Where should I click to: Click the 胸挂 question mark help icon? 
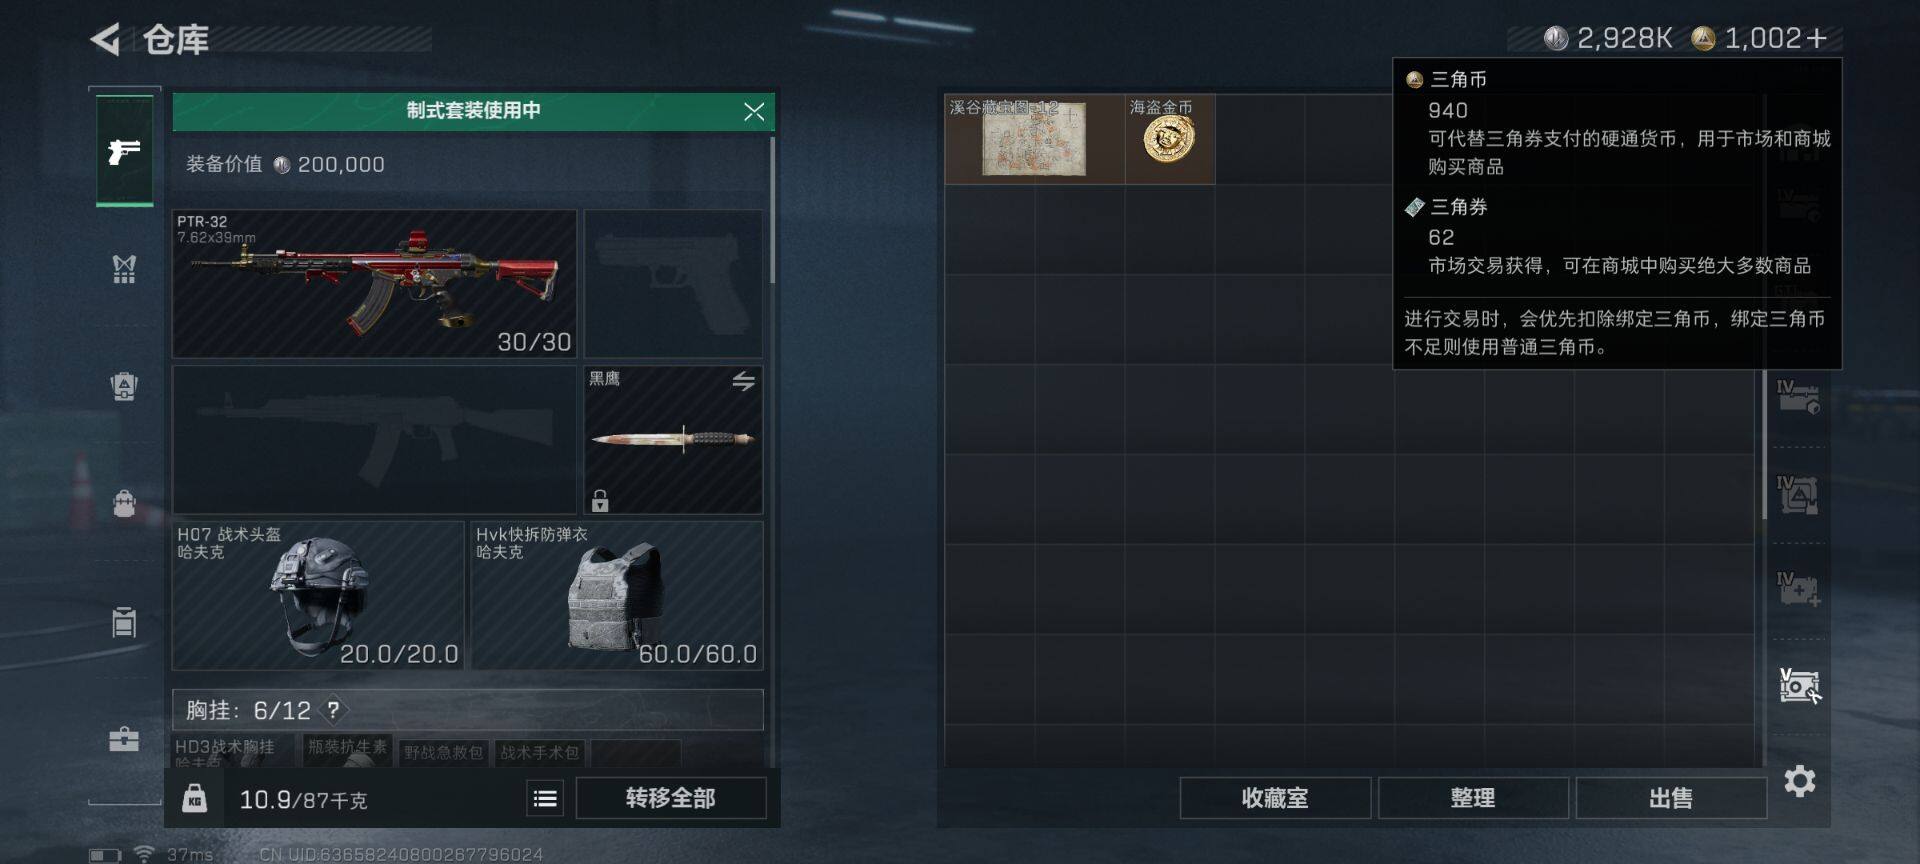pyautogui.click(x=333, y=710)
